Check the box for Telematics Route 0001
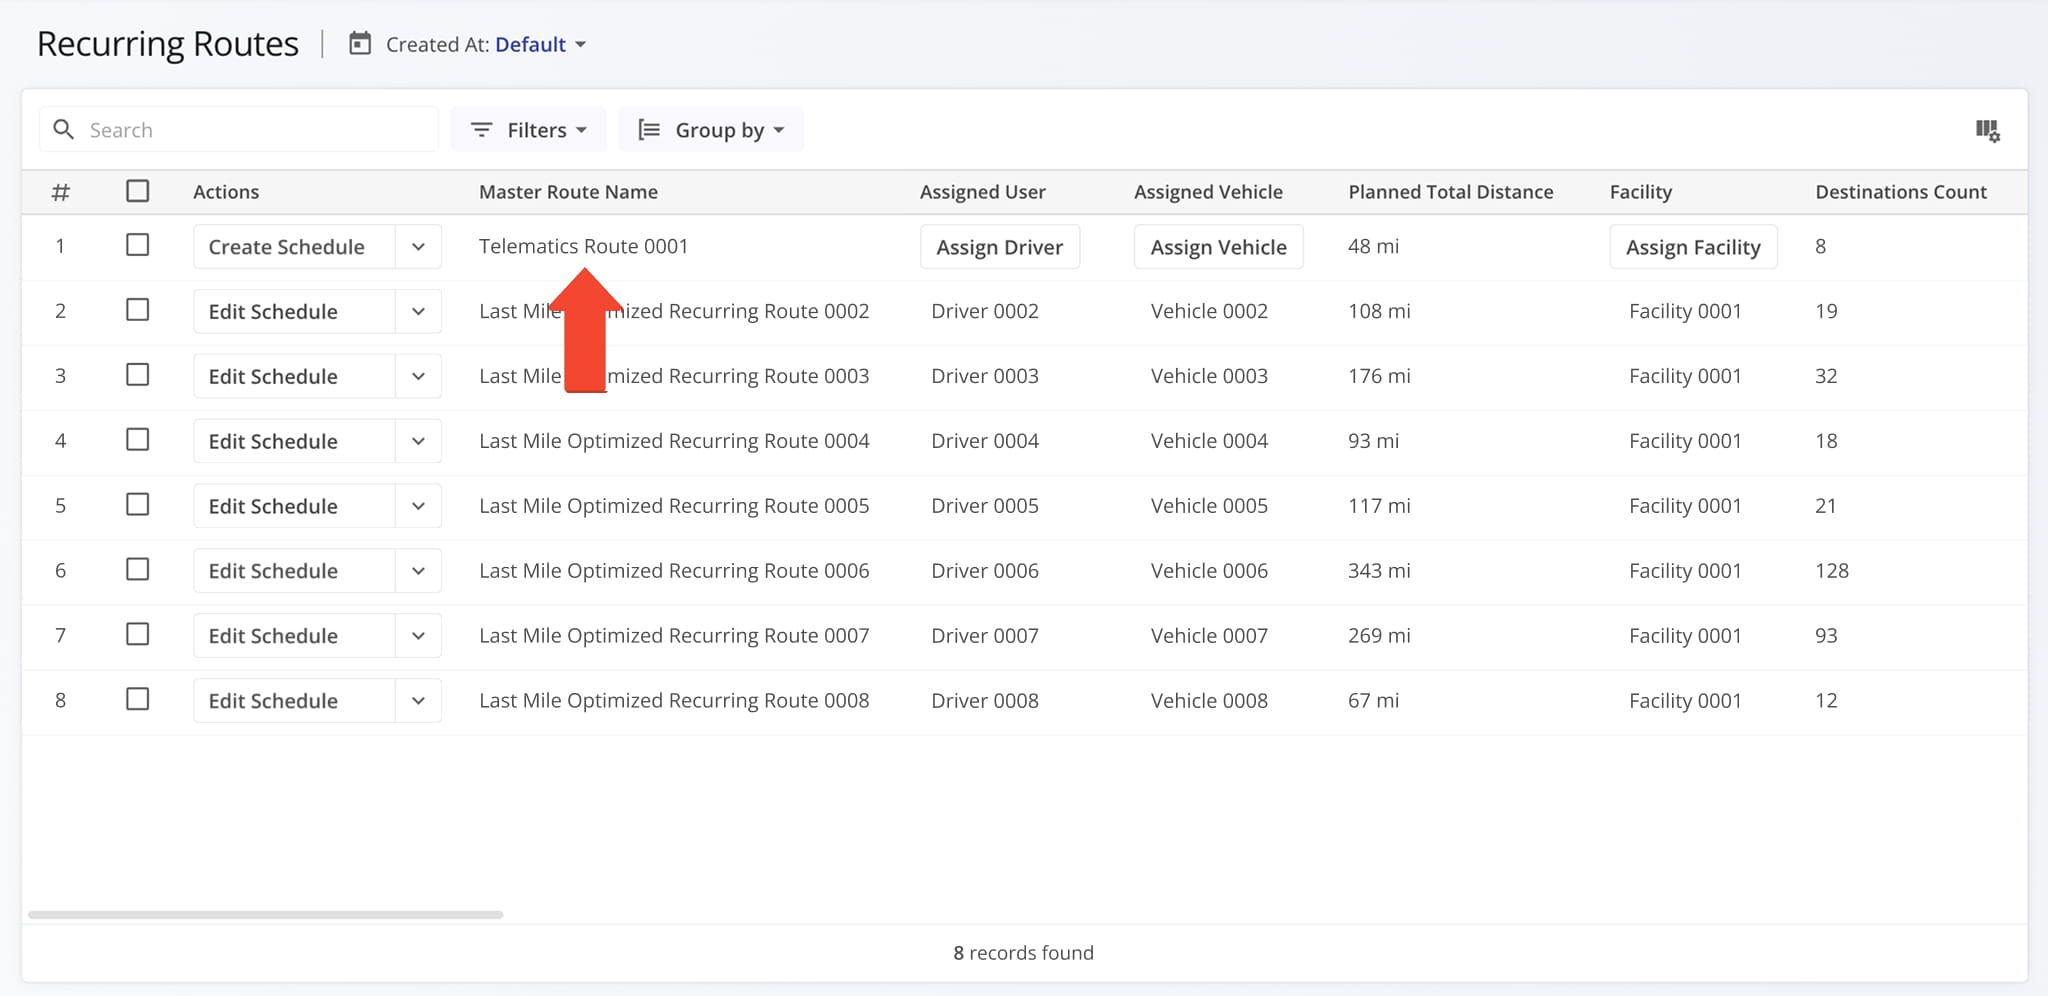This screenshot has height=996, width=2048. pos(138,245)
